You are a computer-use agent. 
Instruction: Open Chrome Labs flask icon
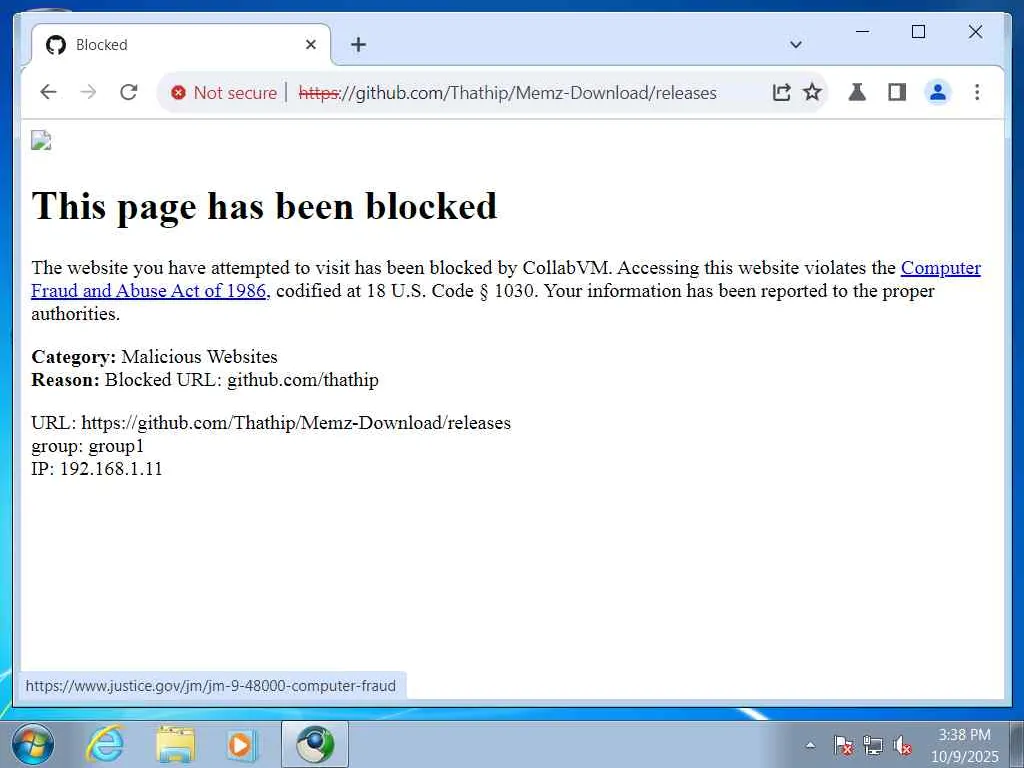[857, 92]
